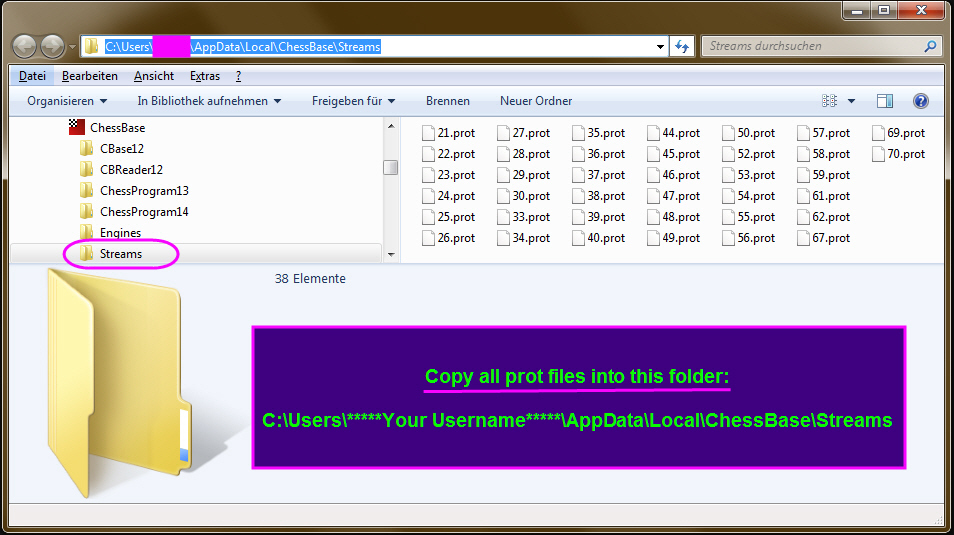Select file 50.prot

pyautogui.click(x=749, y=133)
